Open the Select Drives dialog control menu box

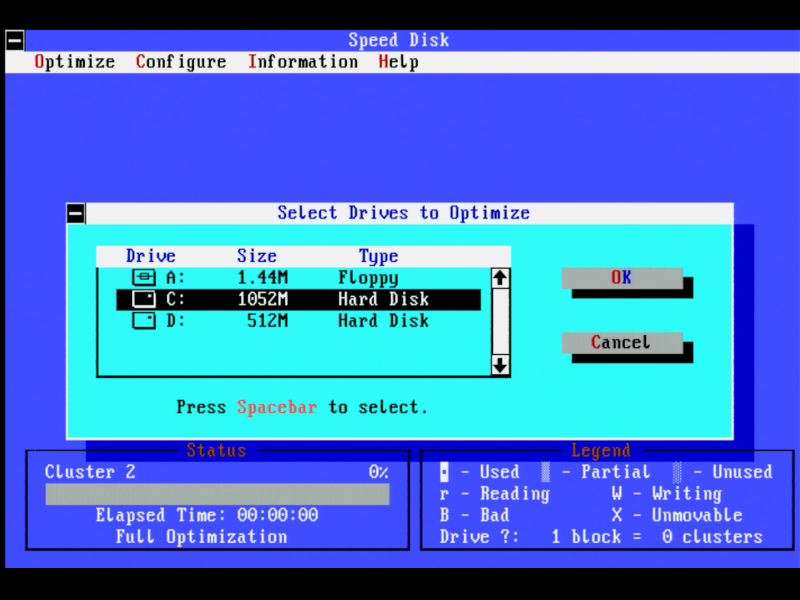[76, 213]
